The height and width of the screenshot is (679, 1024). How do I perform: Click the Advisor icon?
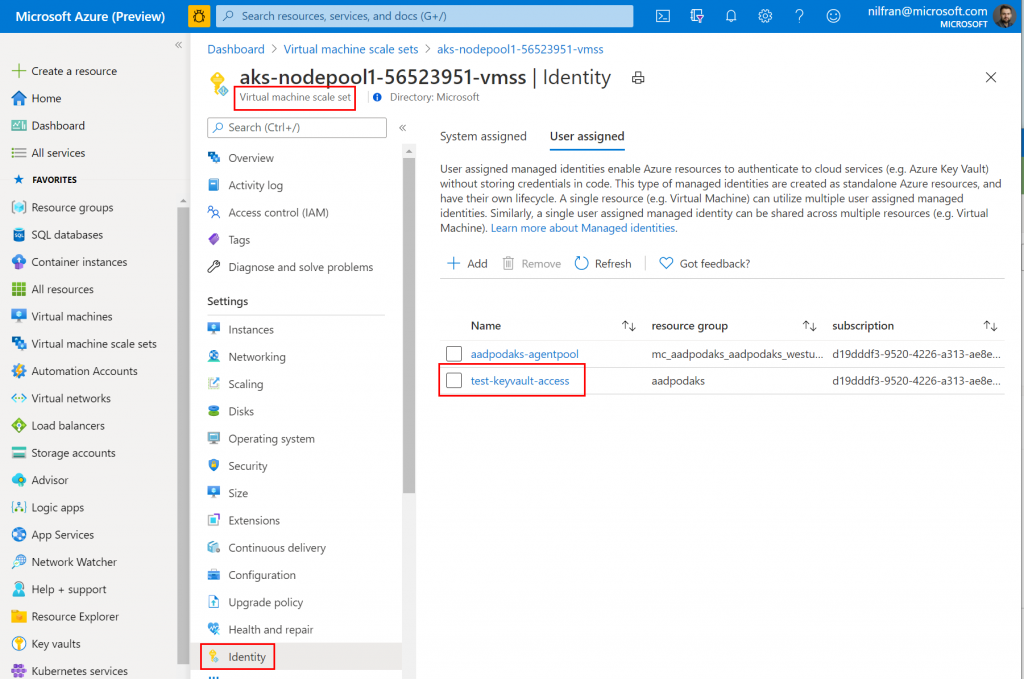pyautogui.click(x=19, y=480)
